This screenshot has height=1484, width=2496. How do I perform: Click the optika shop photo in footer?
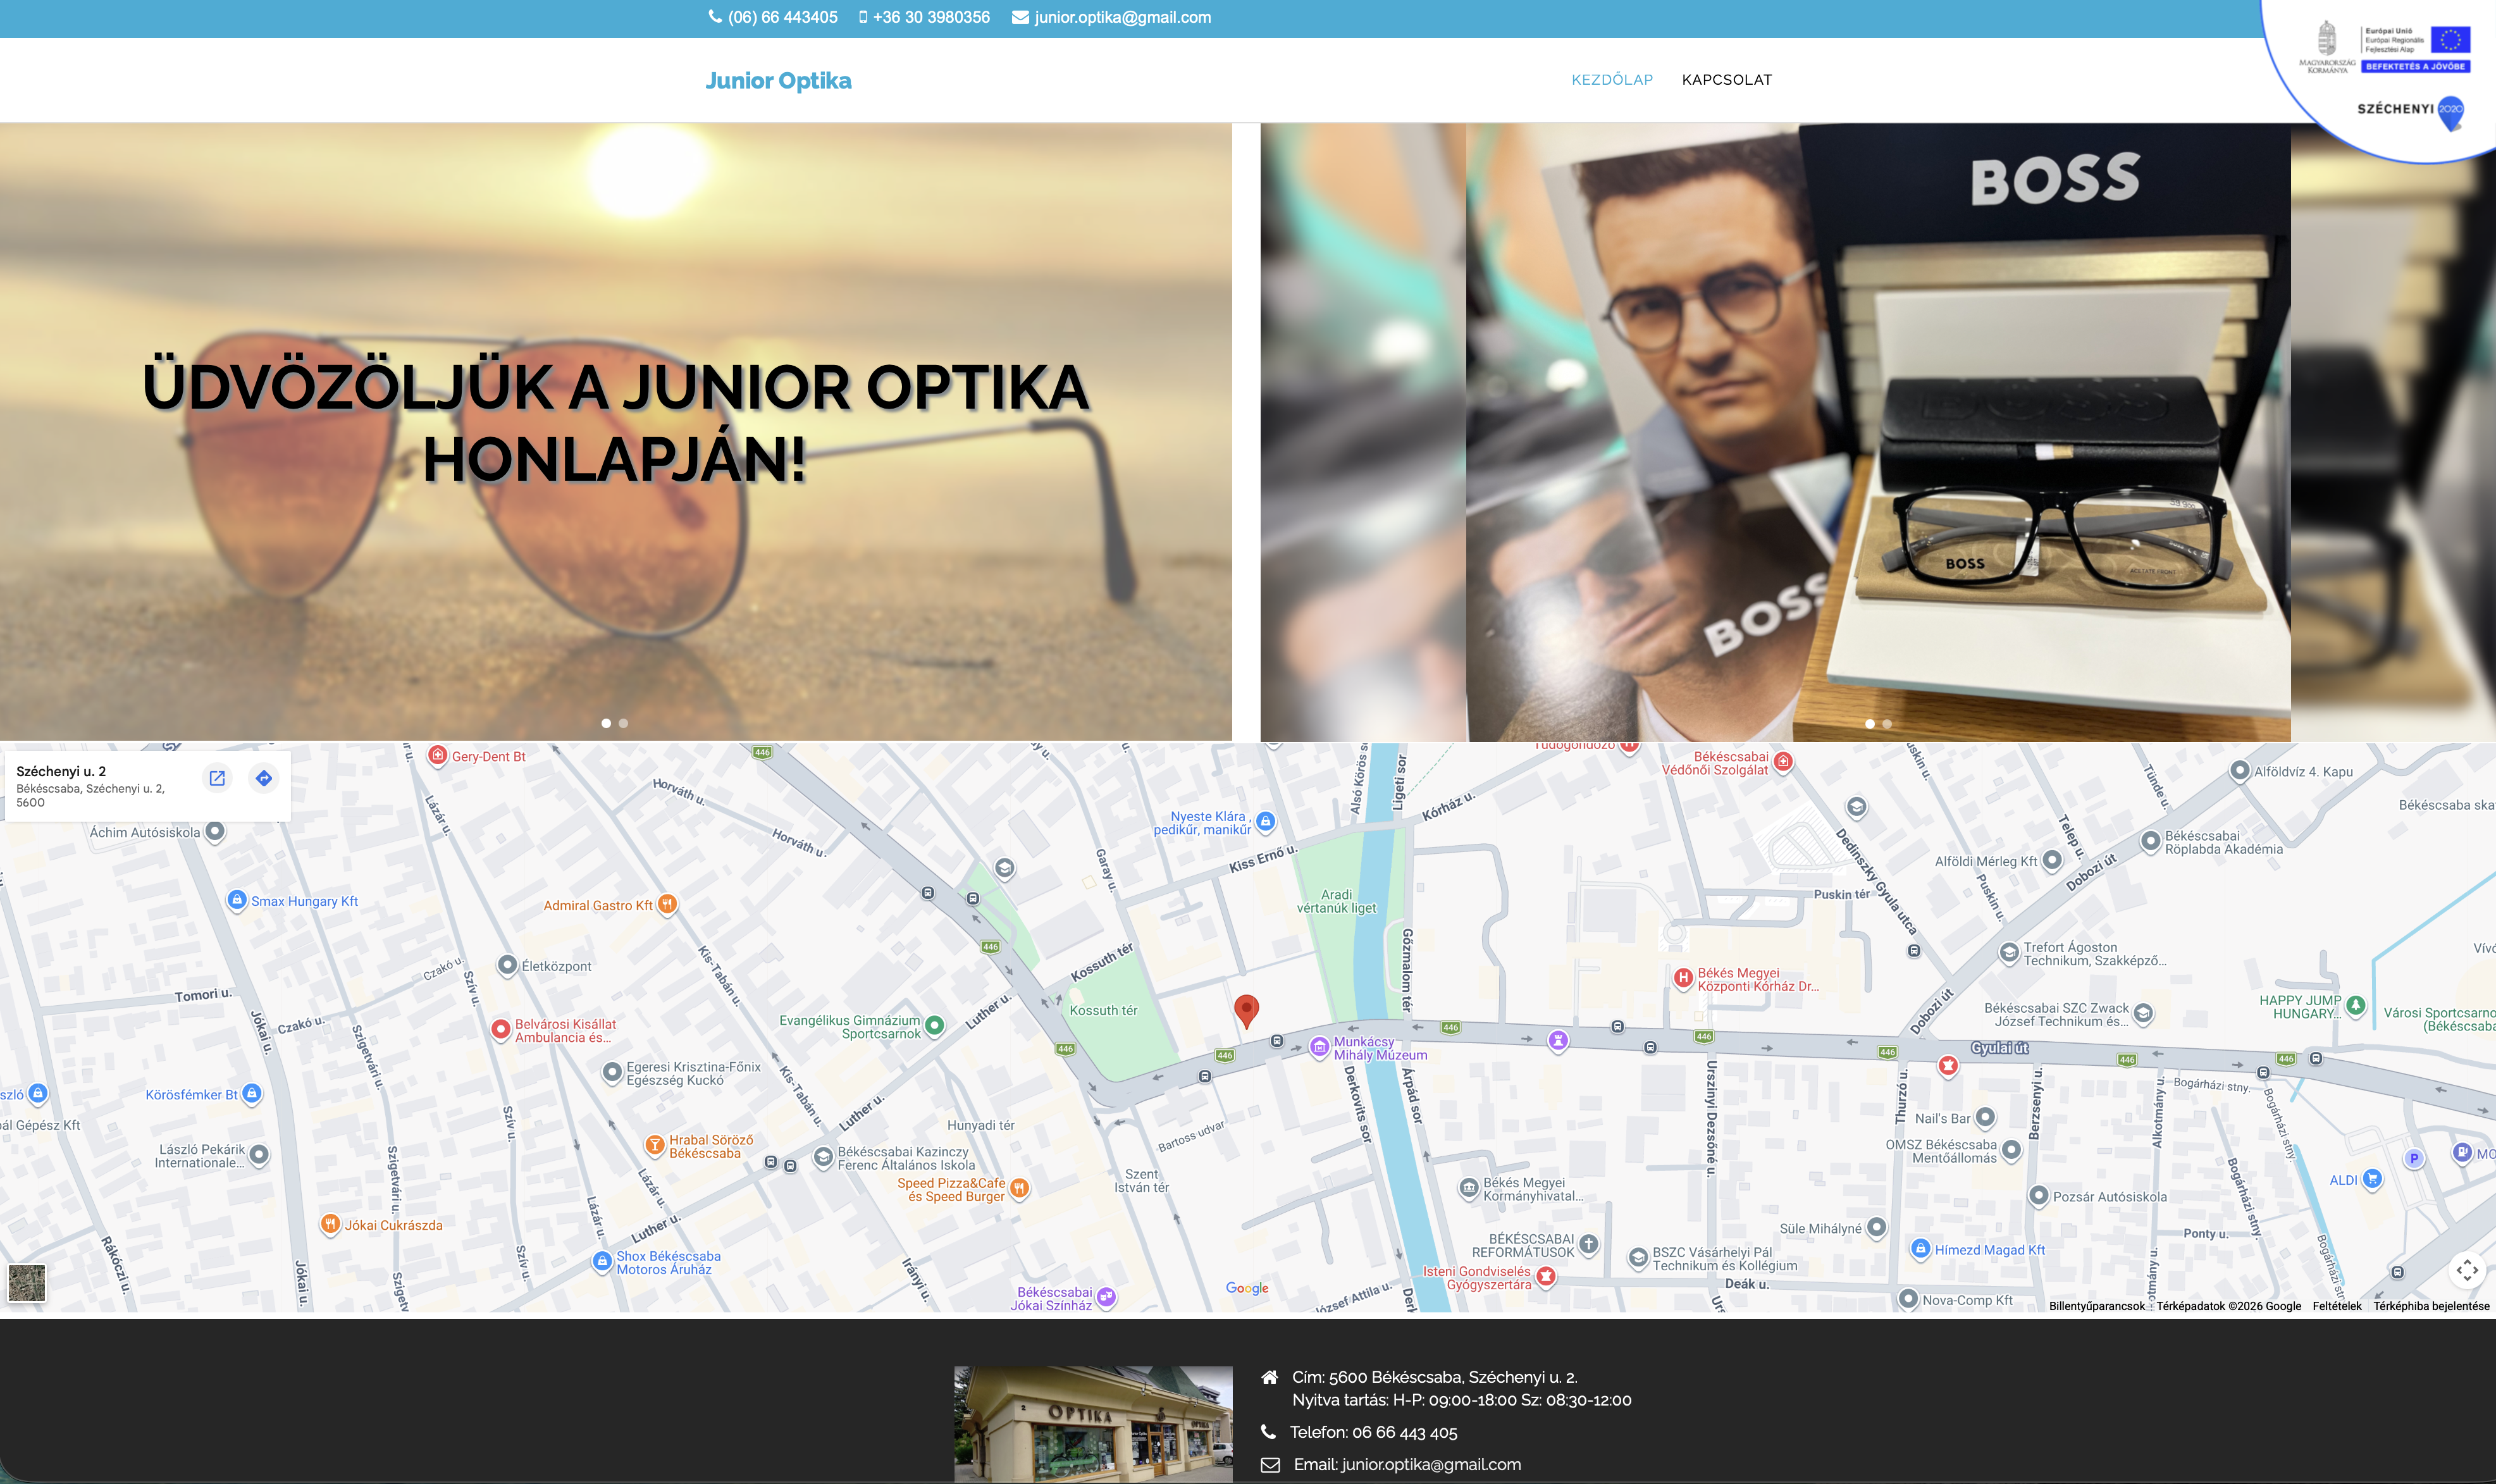1093,1424
